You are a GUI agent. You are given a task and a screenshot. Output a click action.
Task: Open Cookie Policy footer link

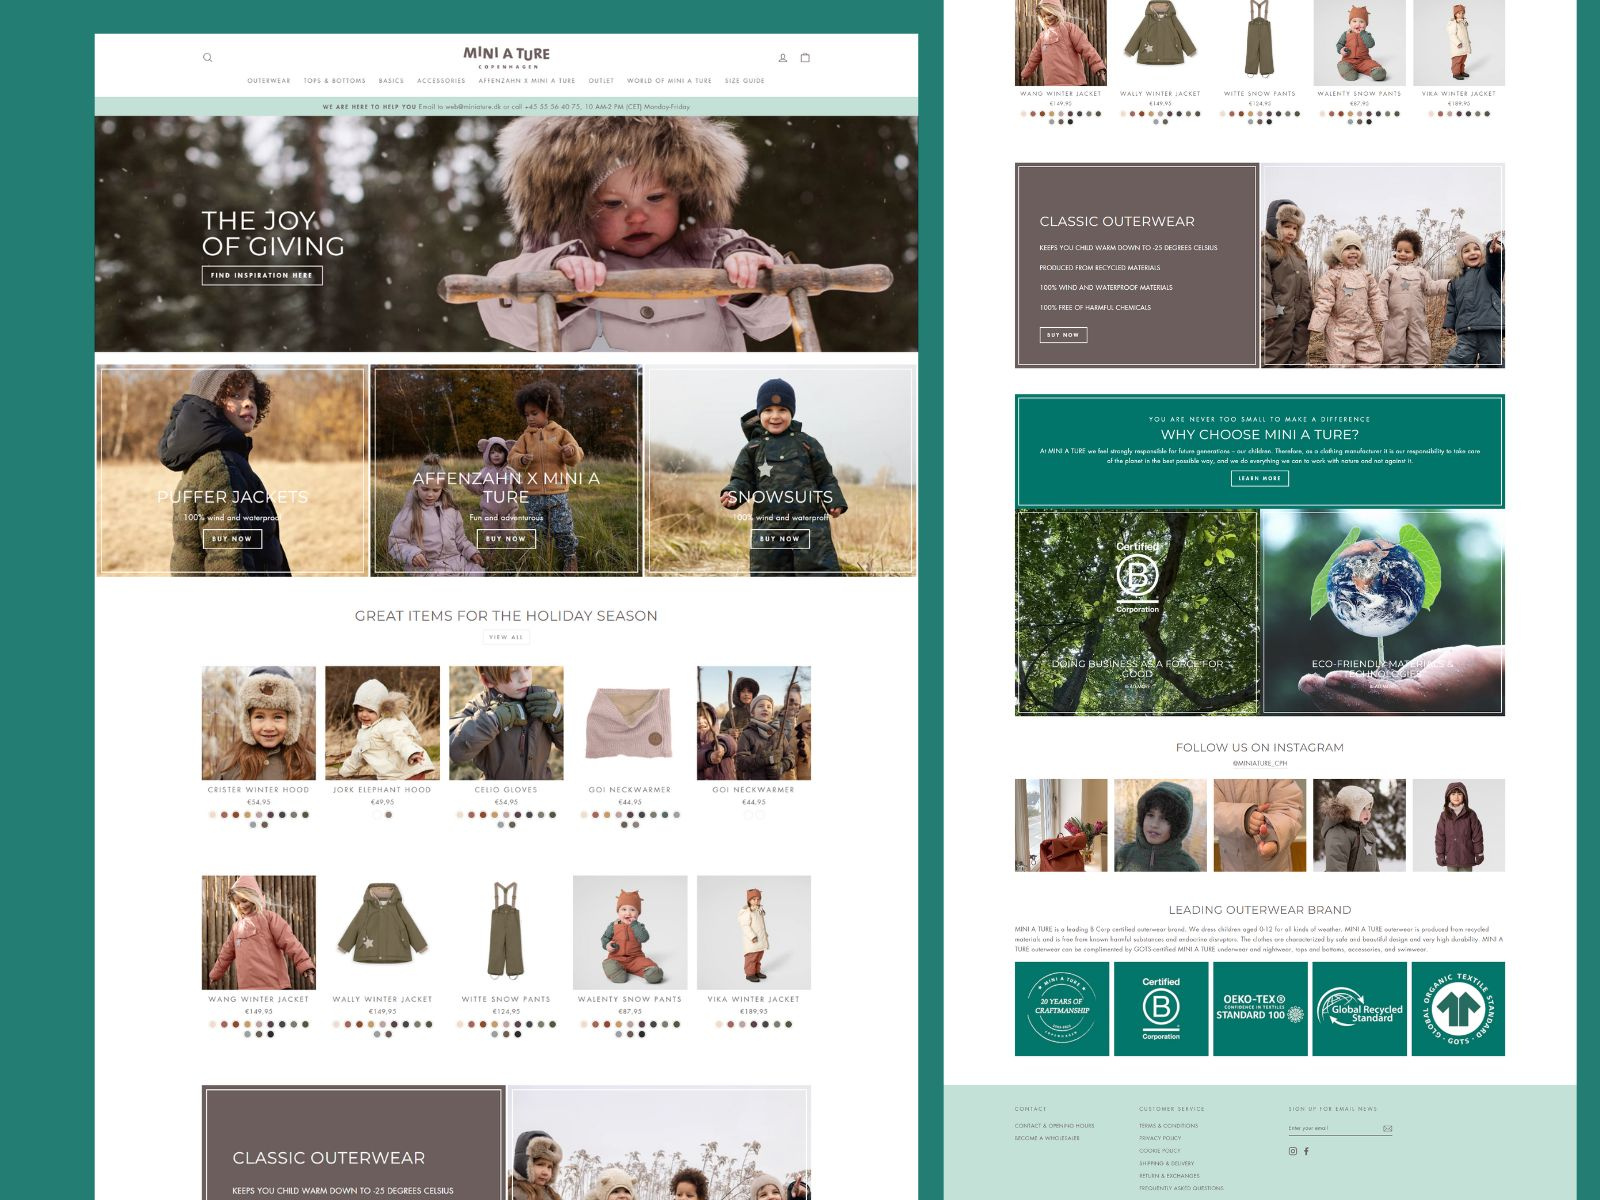[1160, 1151]
